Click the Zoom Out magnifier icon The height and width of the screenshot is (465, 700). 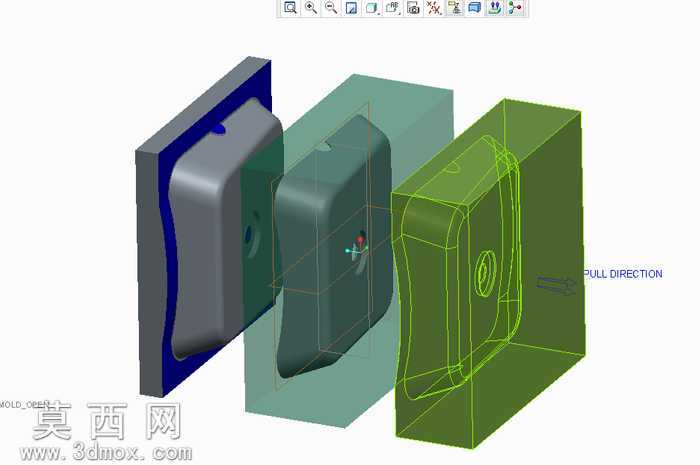tap(331, 8)
